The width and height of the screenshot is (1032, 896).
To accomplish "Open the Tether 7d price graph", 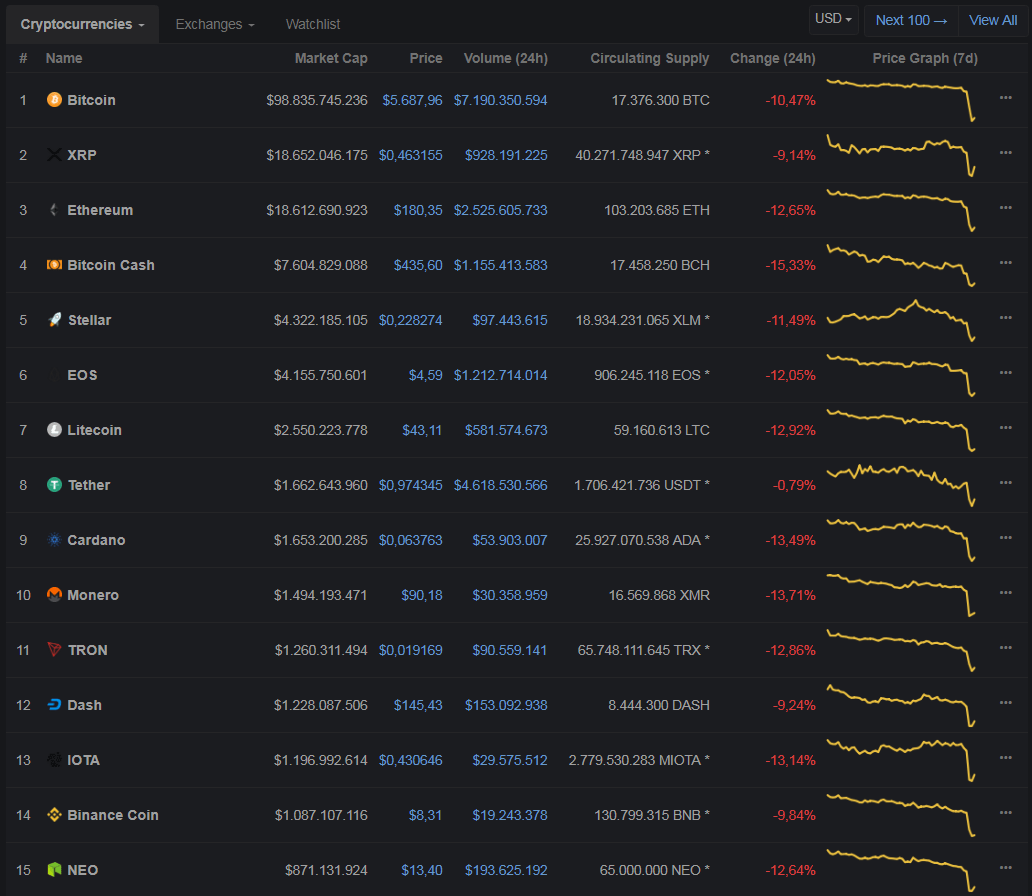I will (901, 485).
